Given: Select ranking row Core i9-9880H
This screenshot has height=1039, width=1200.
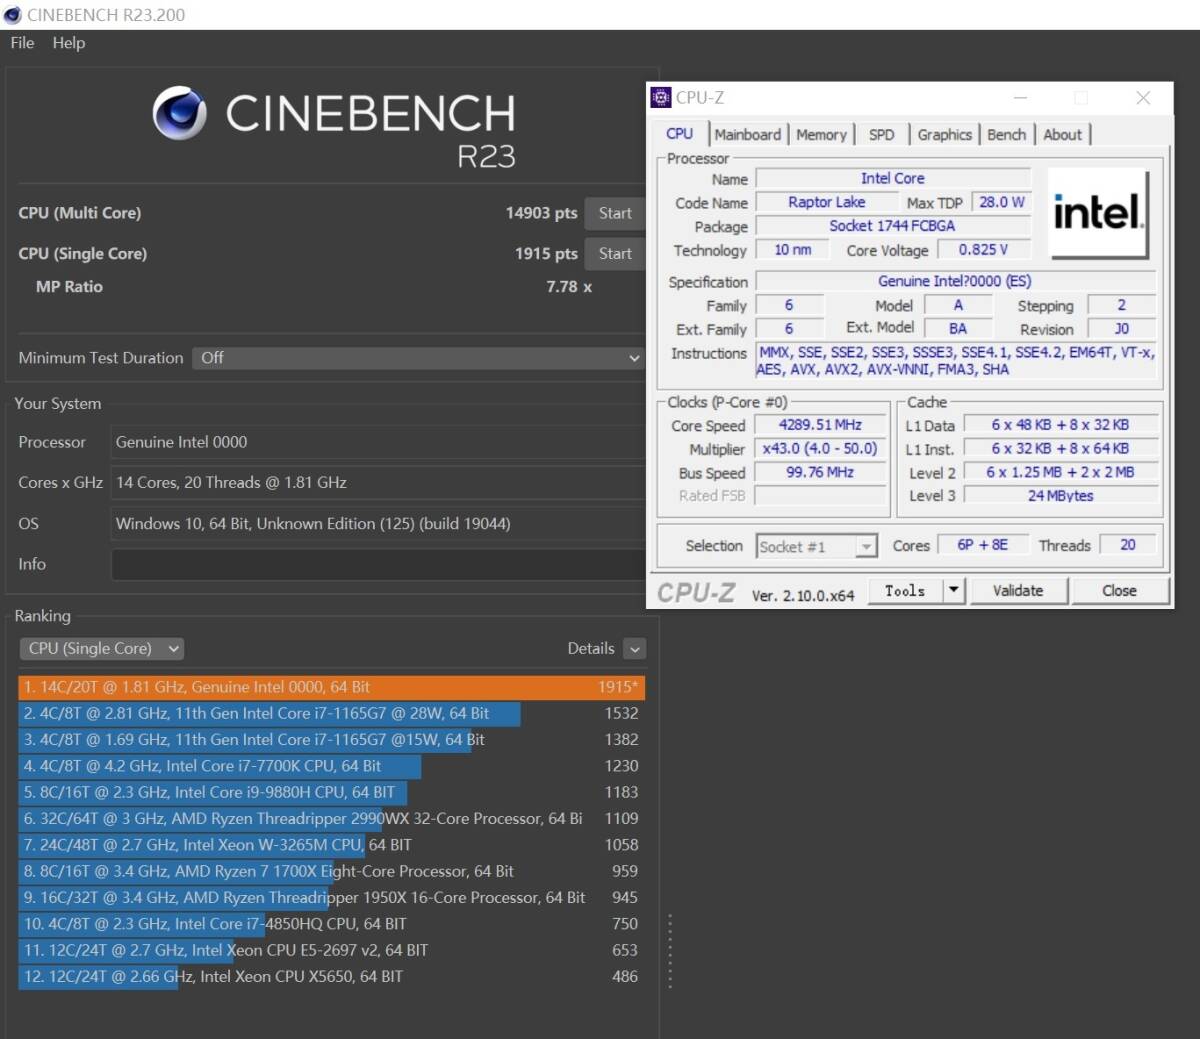Looking at the screenshot, I should [331, 792].
